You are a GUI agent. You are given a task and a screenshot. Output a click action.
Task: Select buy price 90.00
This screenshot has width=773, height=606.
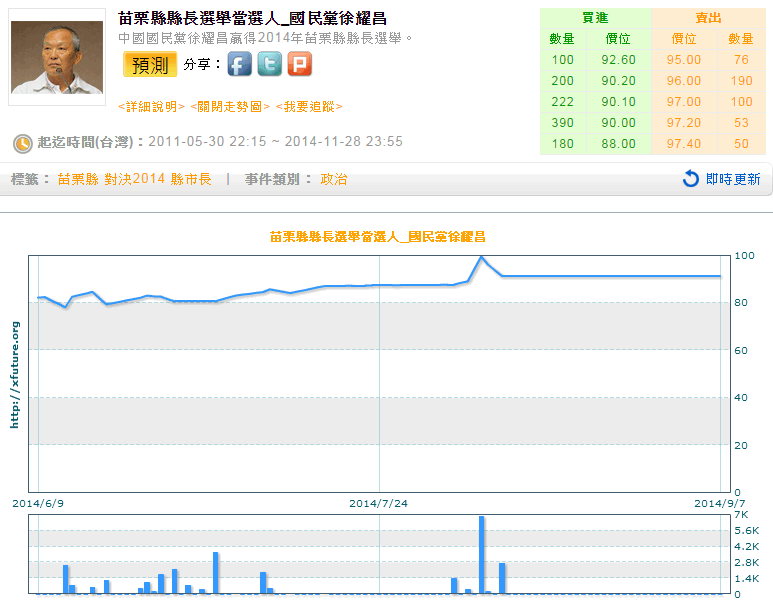618,123
